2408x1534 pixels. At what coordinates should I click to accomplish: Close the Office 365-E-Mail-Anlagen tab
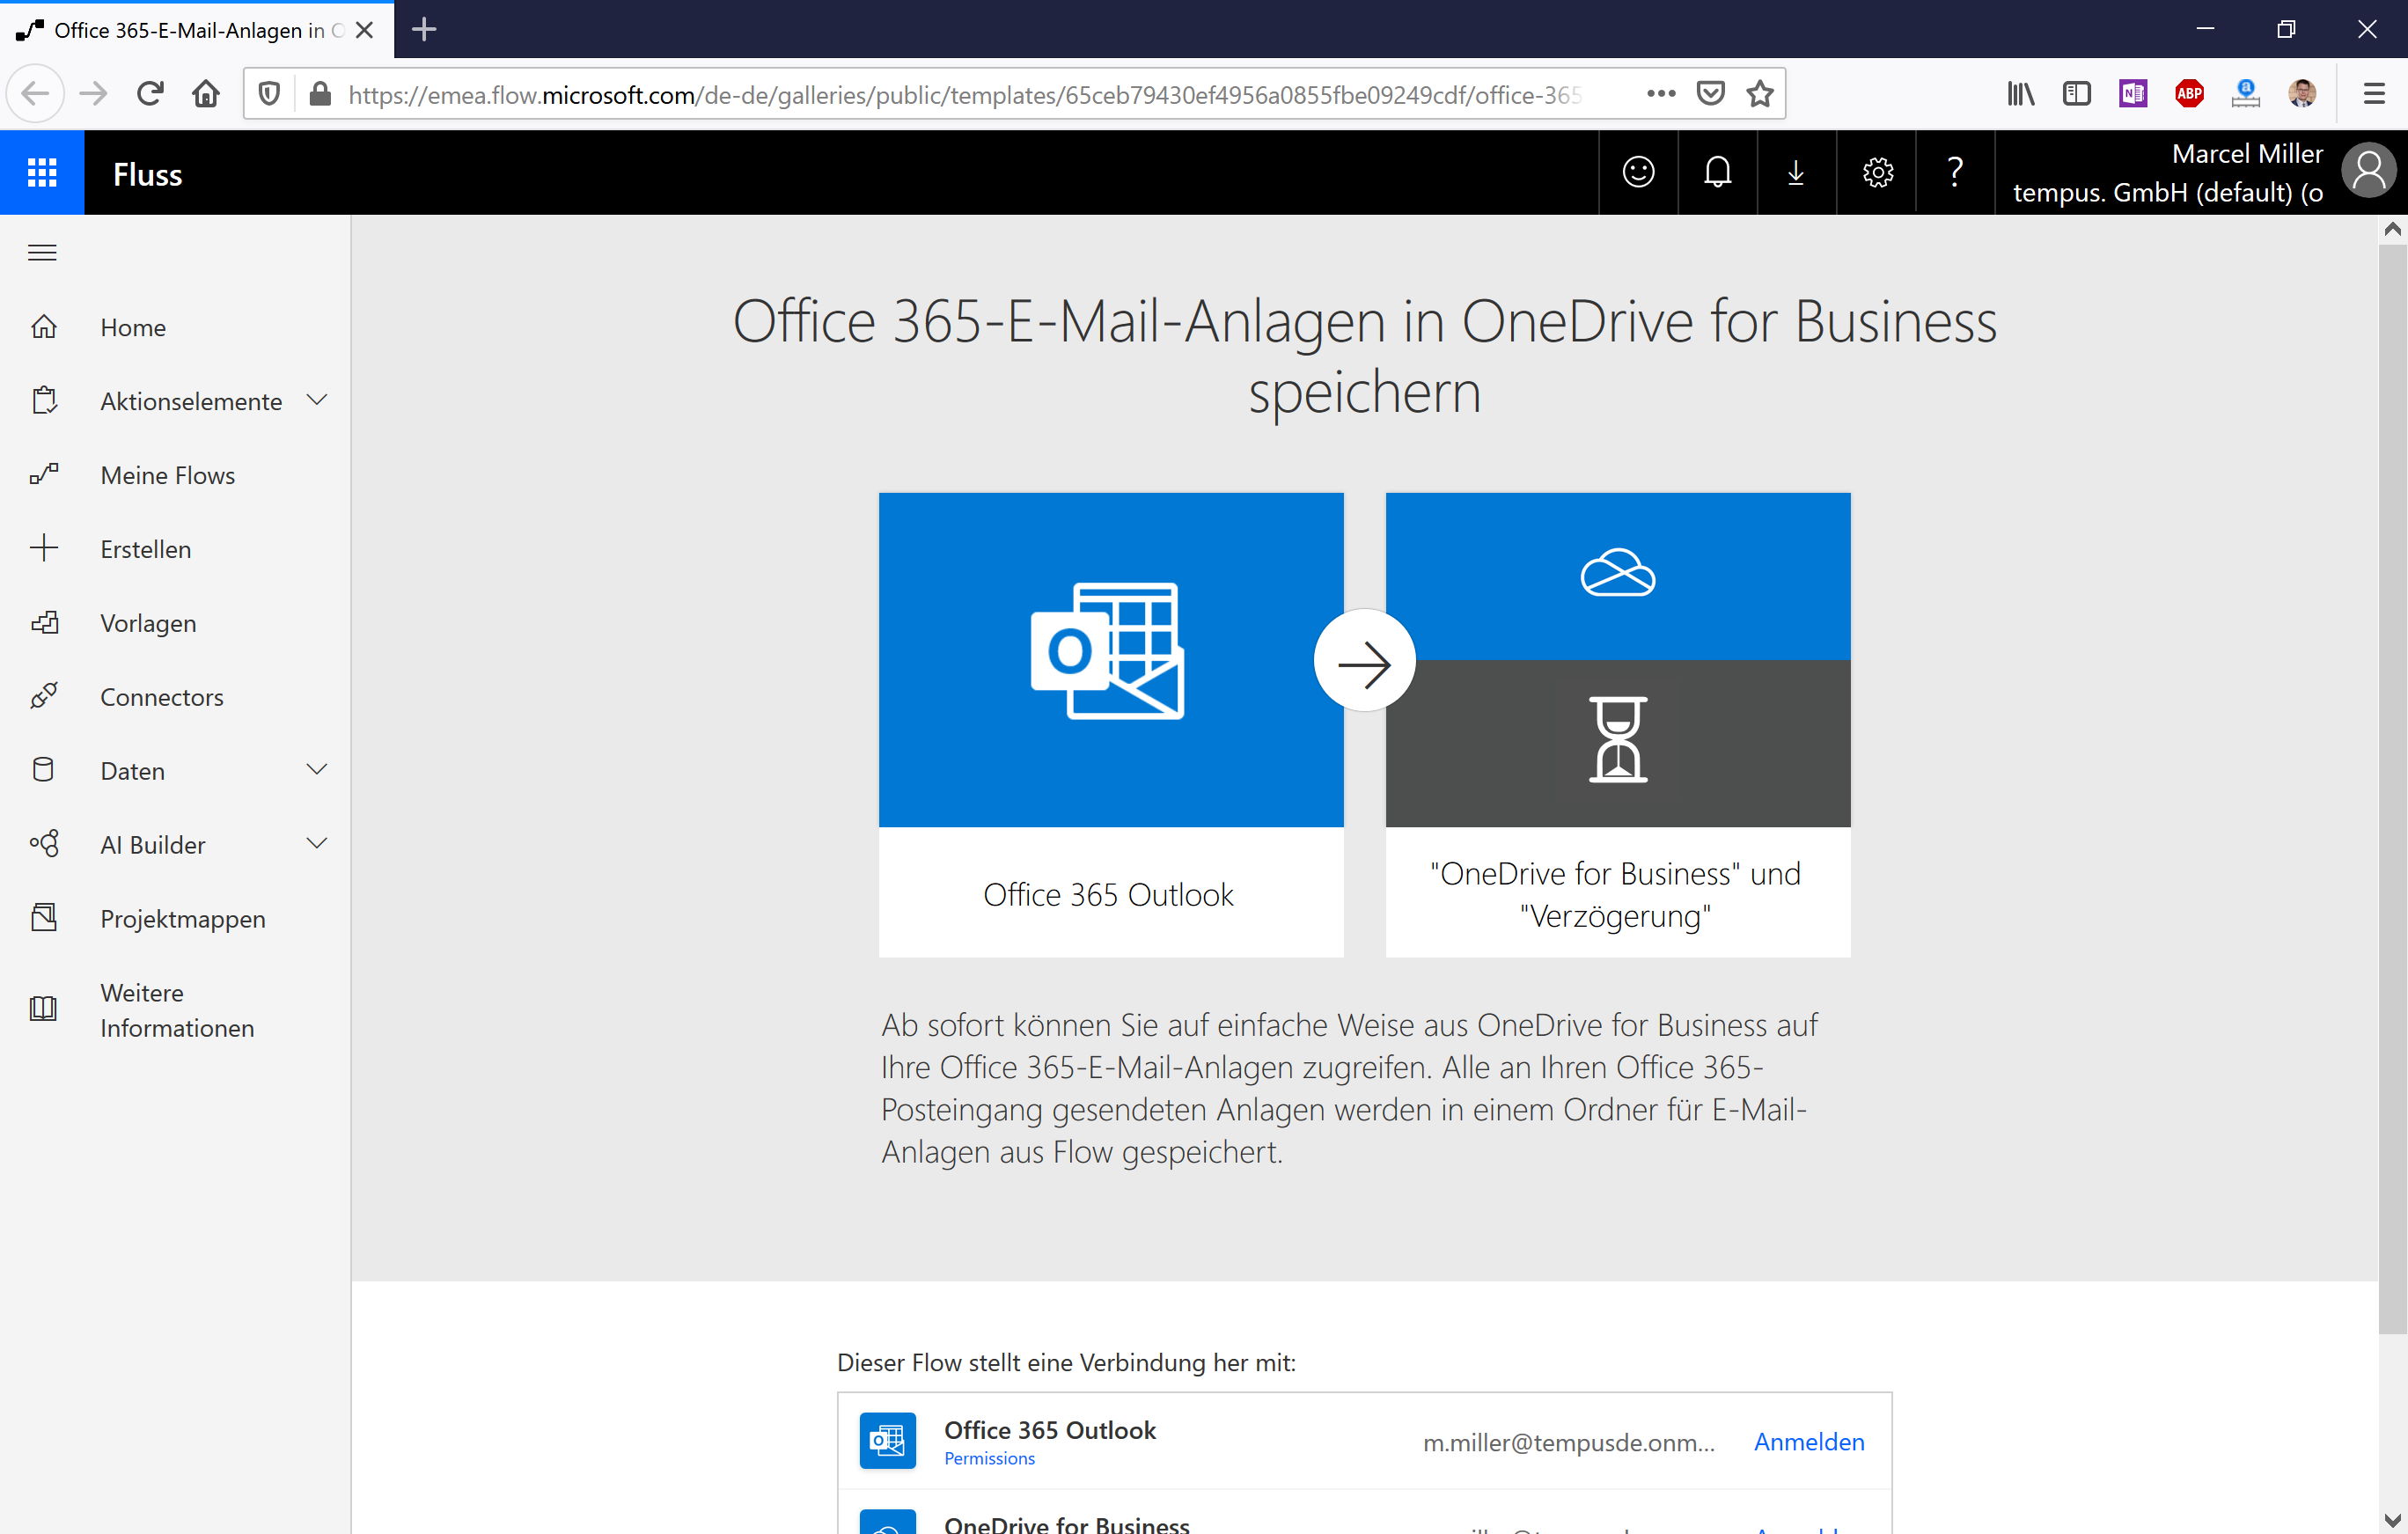point(365,29)
